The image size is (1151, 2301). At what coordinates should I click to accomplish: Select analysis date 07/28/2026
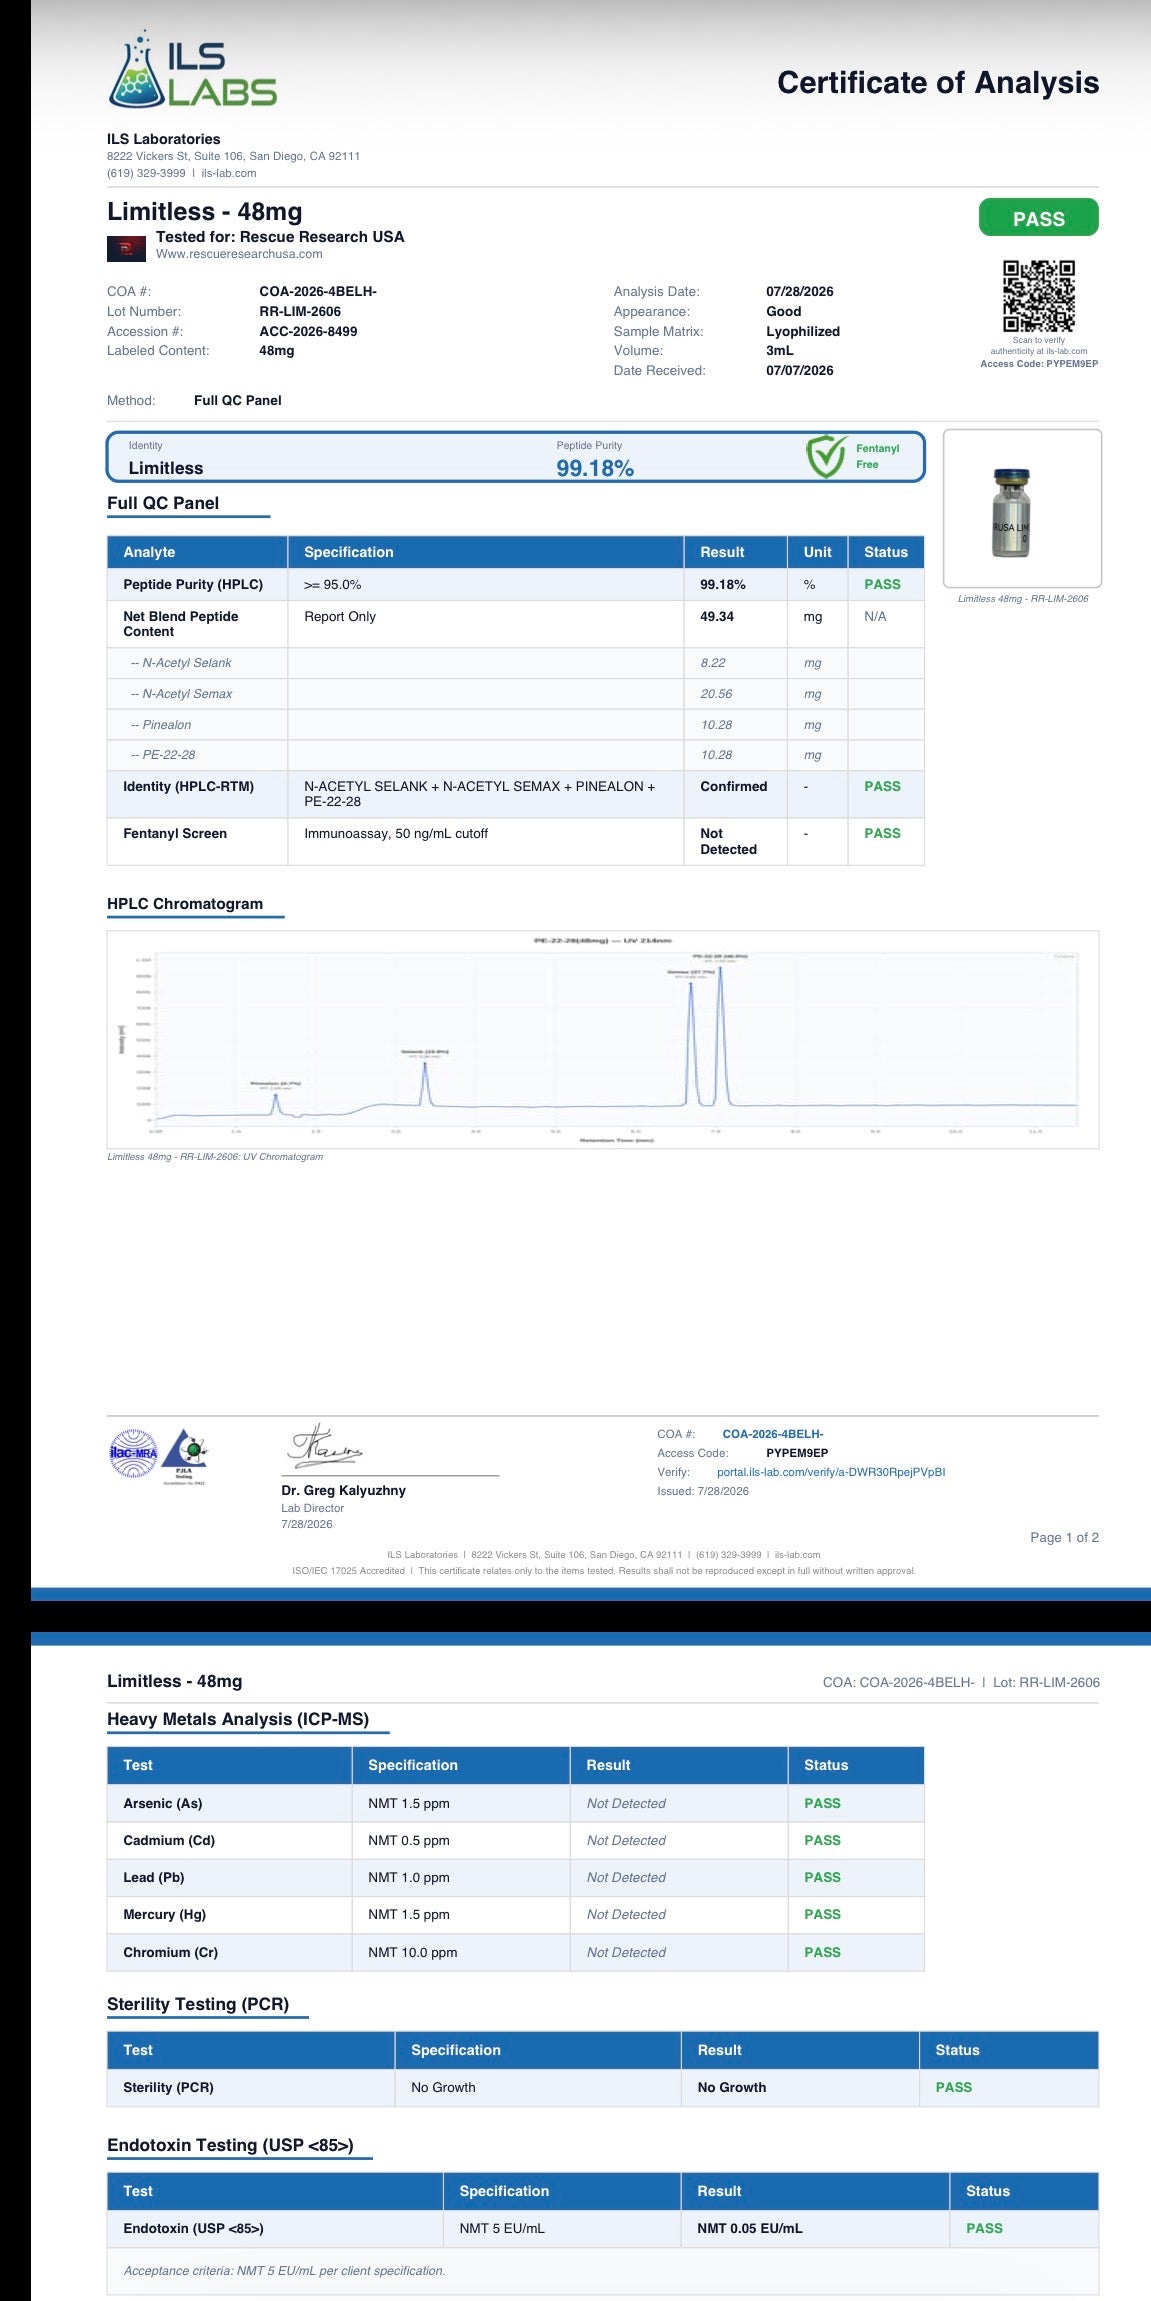coord(800,292)
